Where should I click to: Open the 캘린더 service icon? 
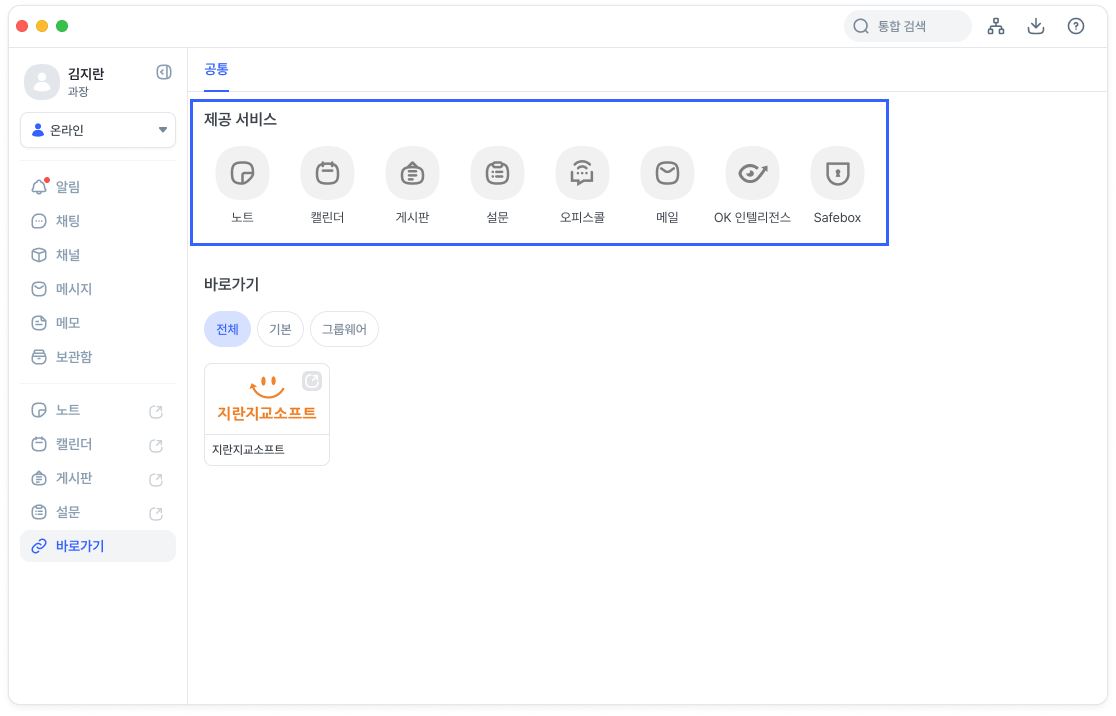click(326, 172)
